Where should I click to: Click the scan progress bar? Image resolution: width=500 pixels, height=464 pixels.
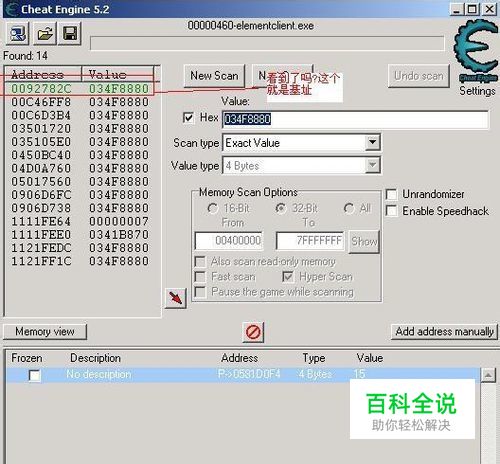(267, 43)
